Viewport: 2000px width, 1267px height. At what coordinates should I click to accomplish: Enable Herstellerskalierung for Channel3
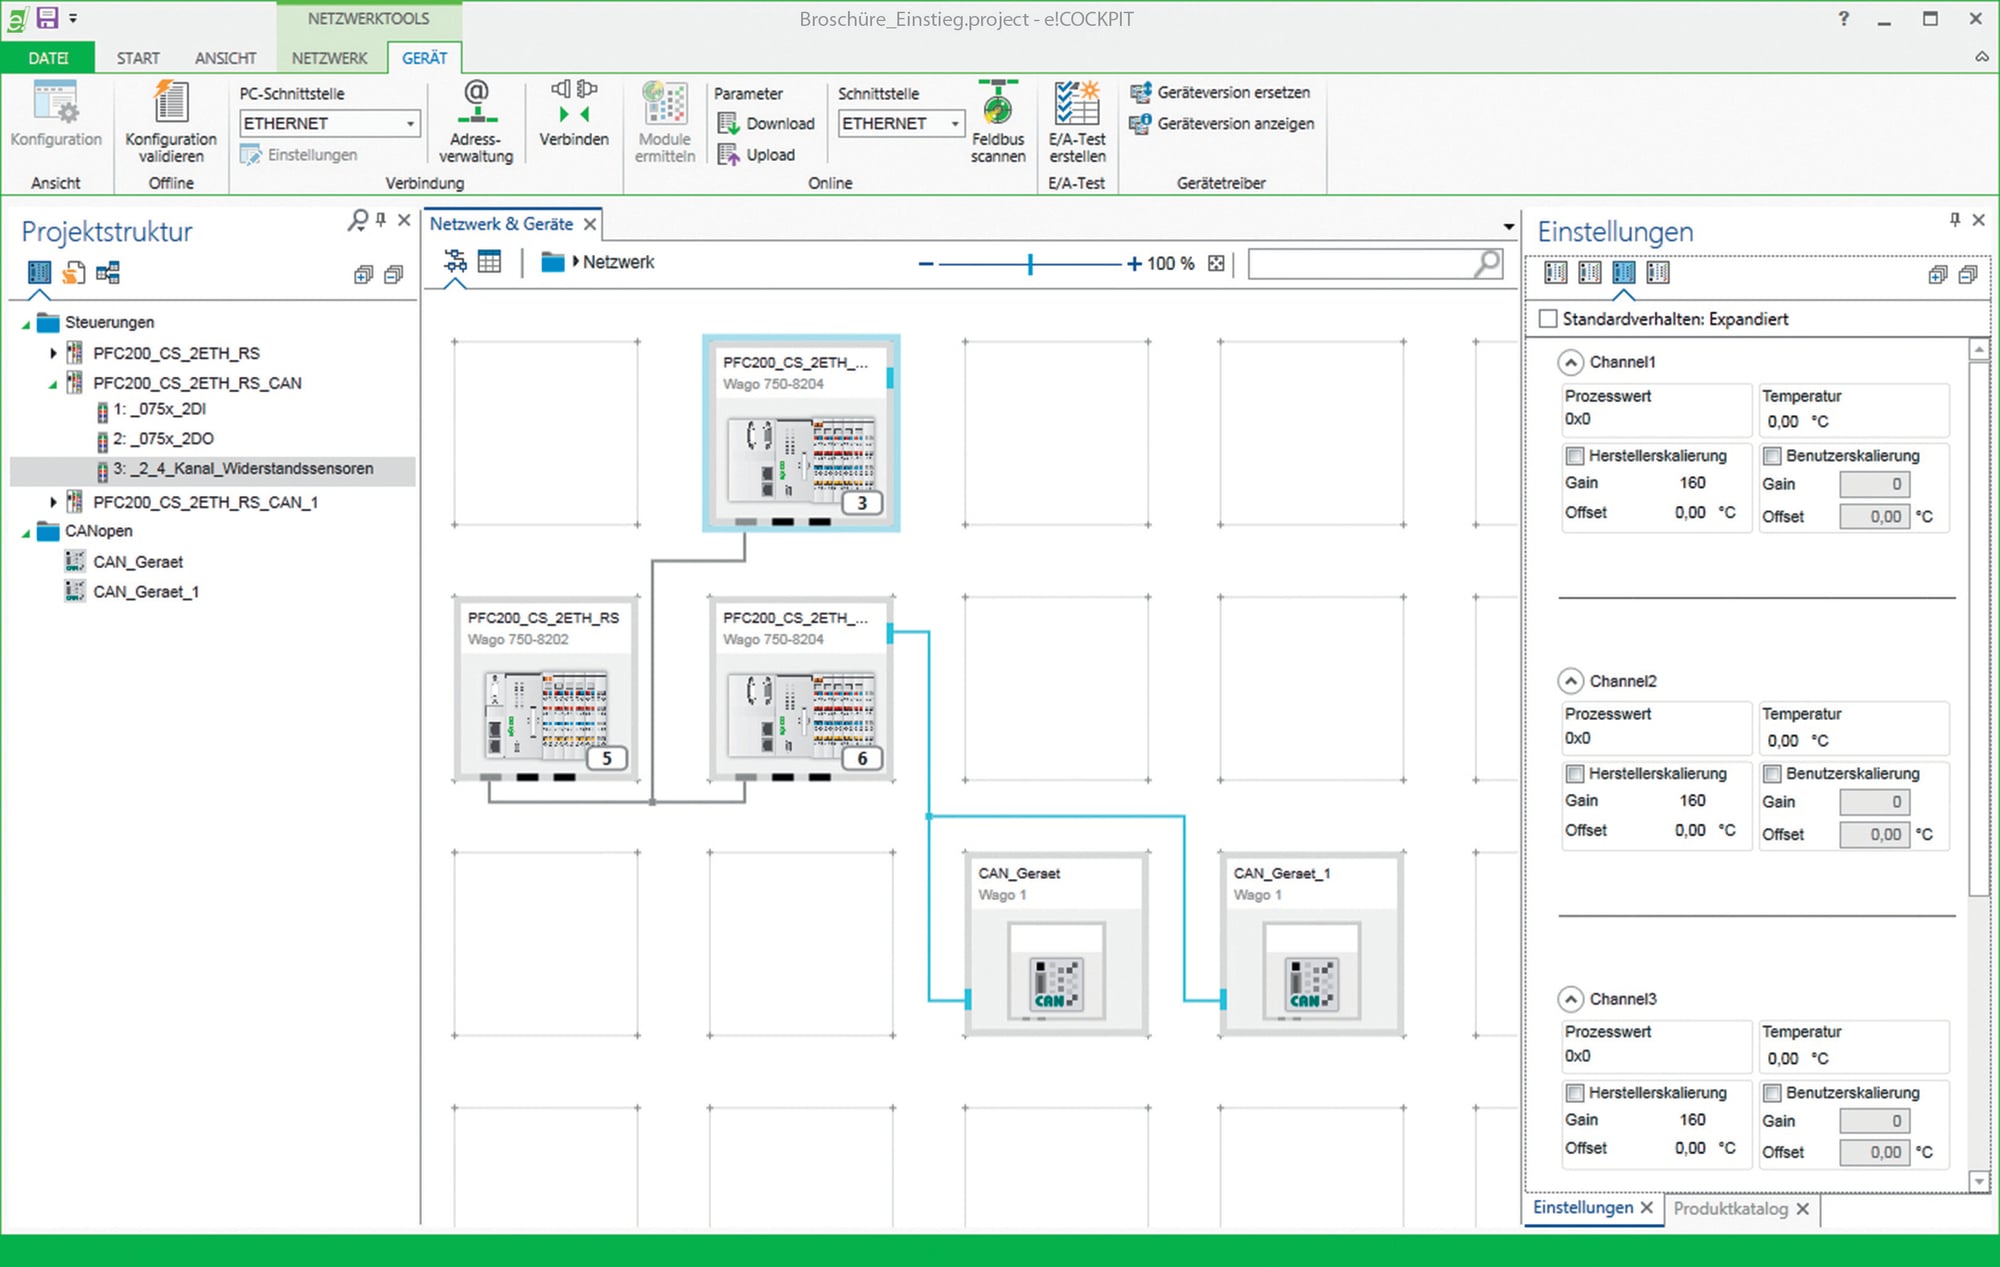(x=1575, y=1092)
